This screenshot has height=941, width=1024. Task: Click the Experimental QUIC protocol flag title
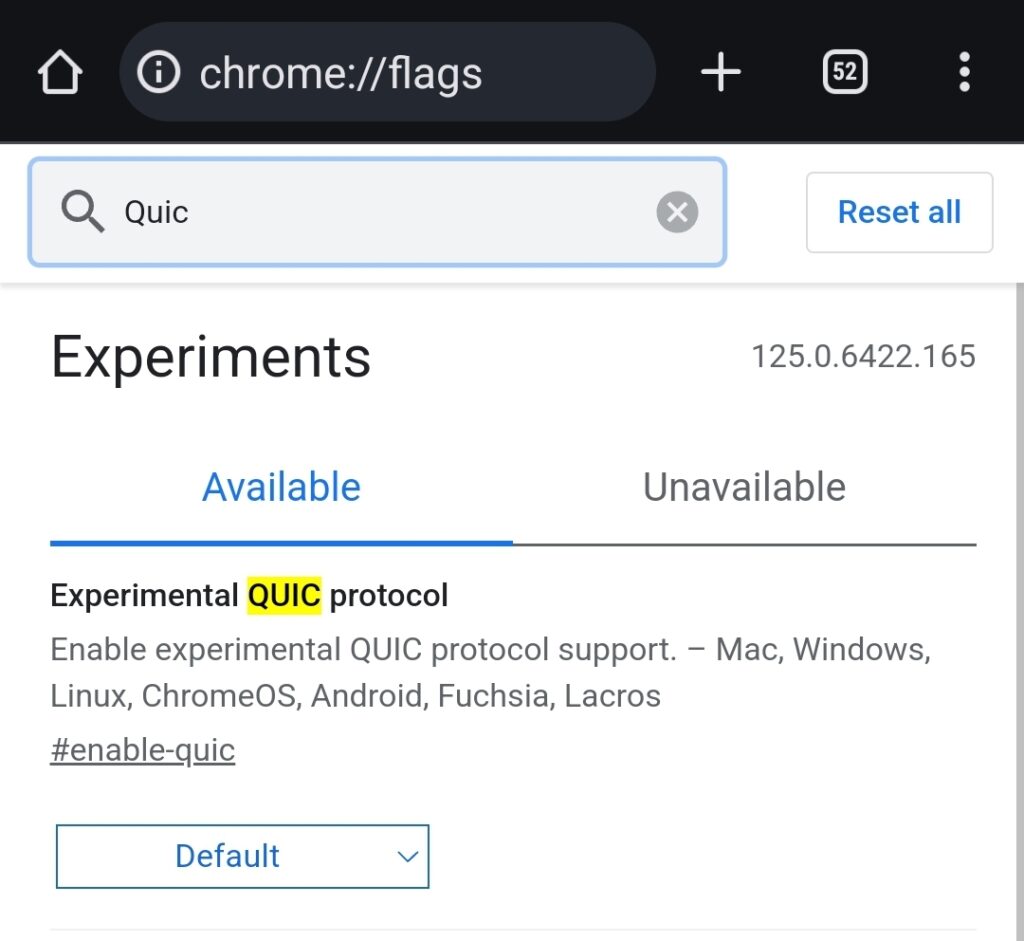249,596
